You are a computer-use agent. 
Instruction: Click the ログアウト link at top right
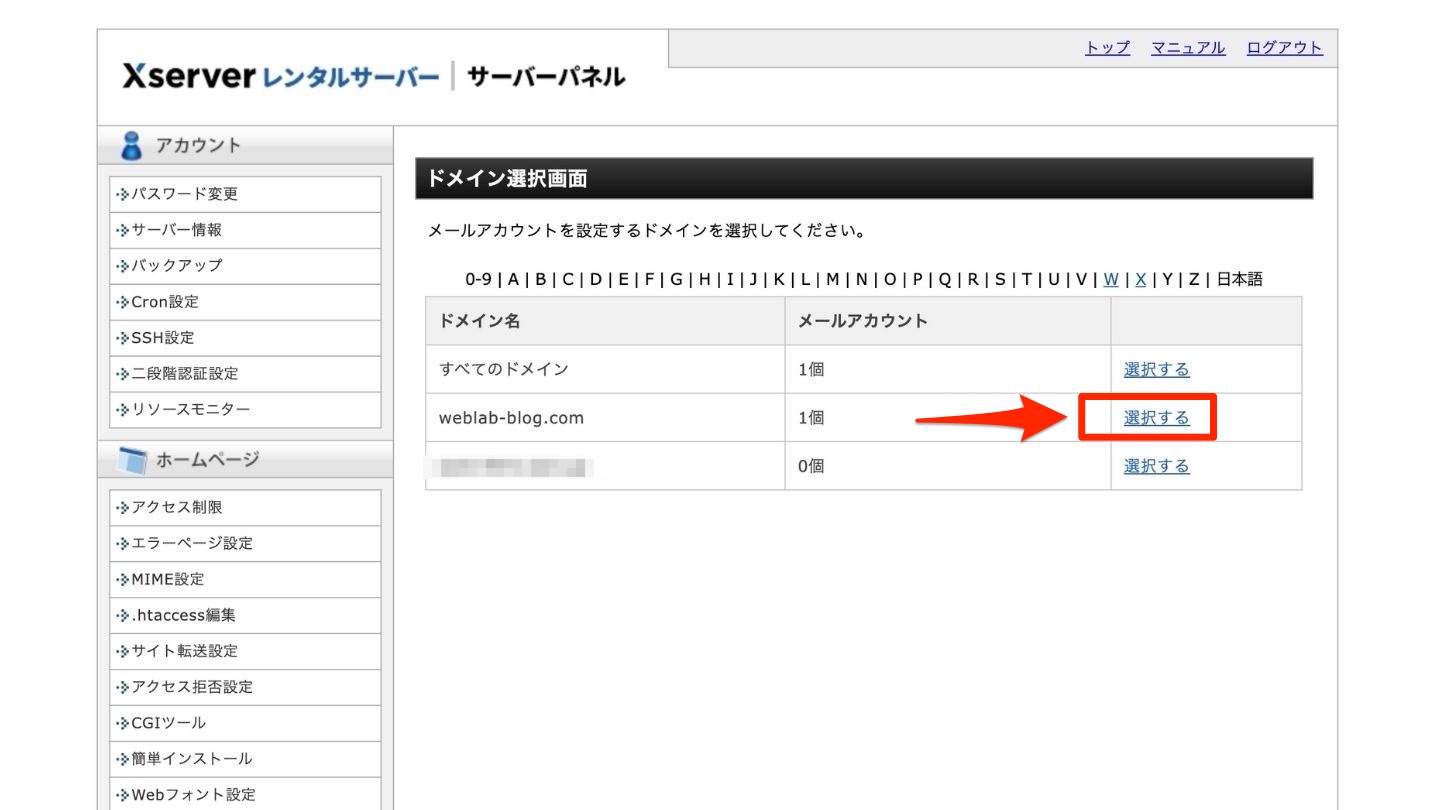point(1283,48)
